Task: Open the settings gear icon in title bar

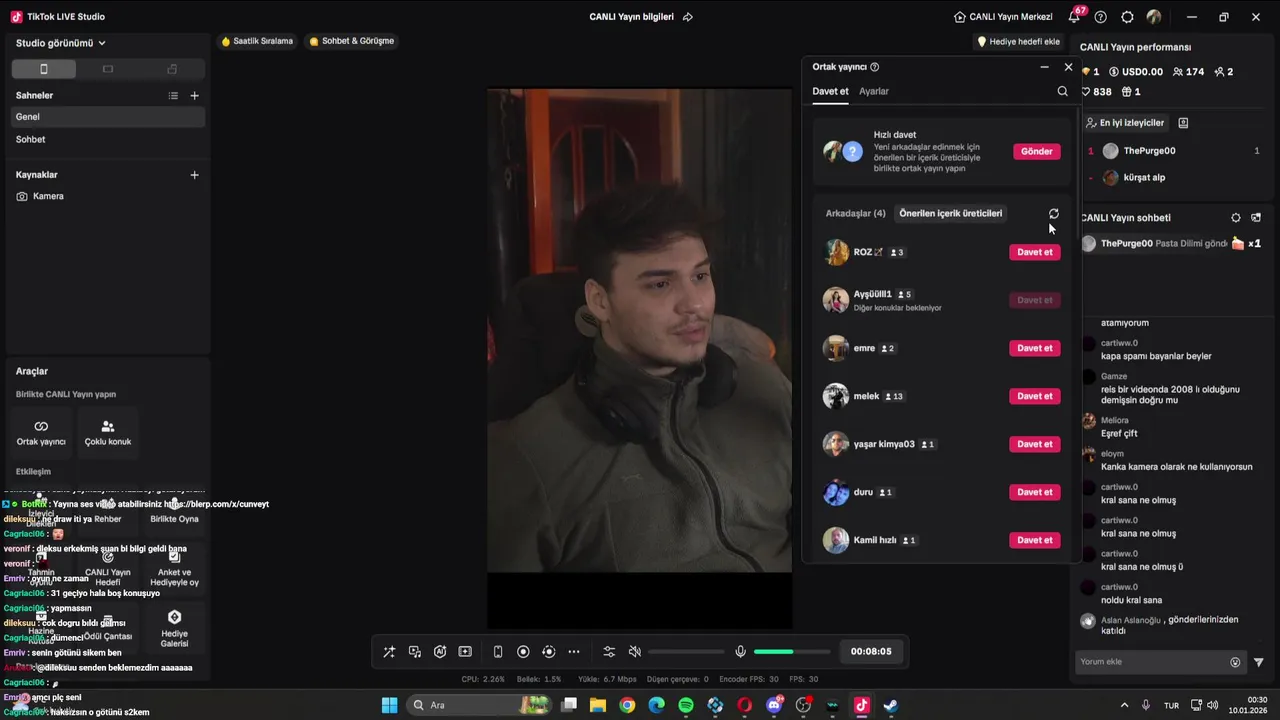Action: click(1127, 17)
